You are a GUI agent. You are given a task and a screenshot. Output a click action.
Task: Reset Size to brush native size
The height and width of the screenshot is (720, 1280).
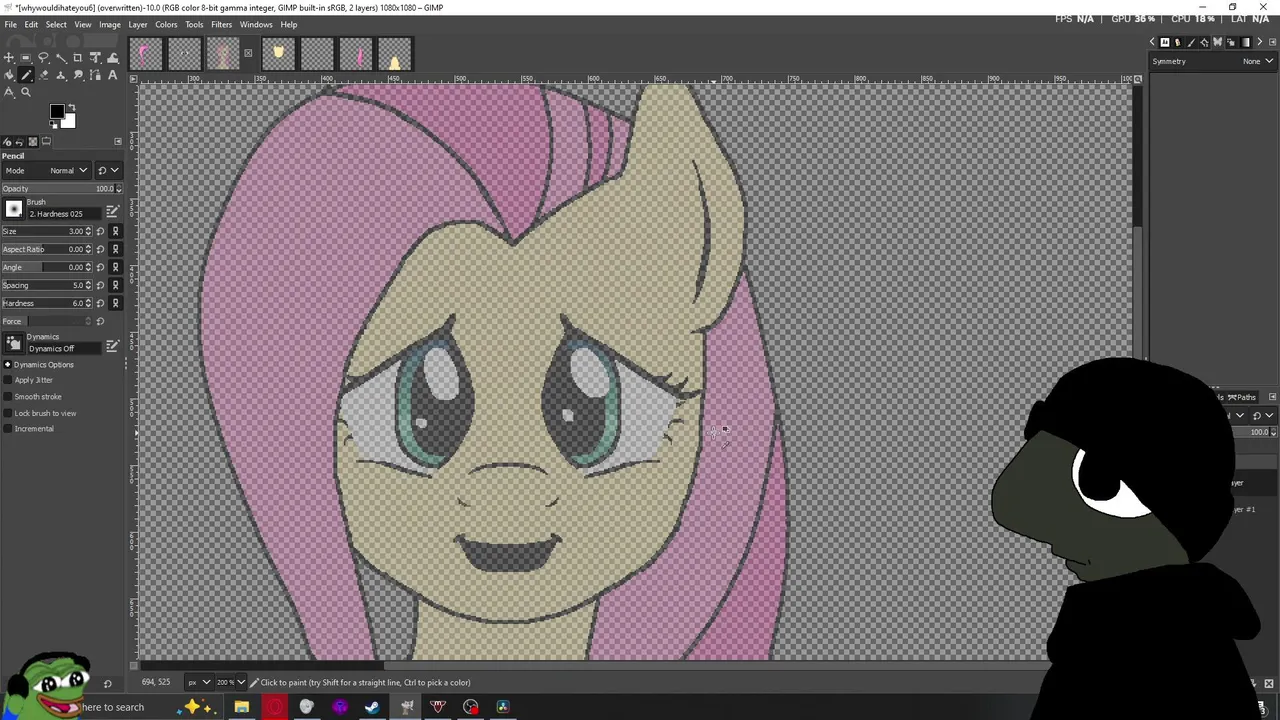click(x=100, y=231)
